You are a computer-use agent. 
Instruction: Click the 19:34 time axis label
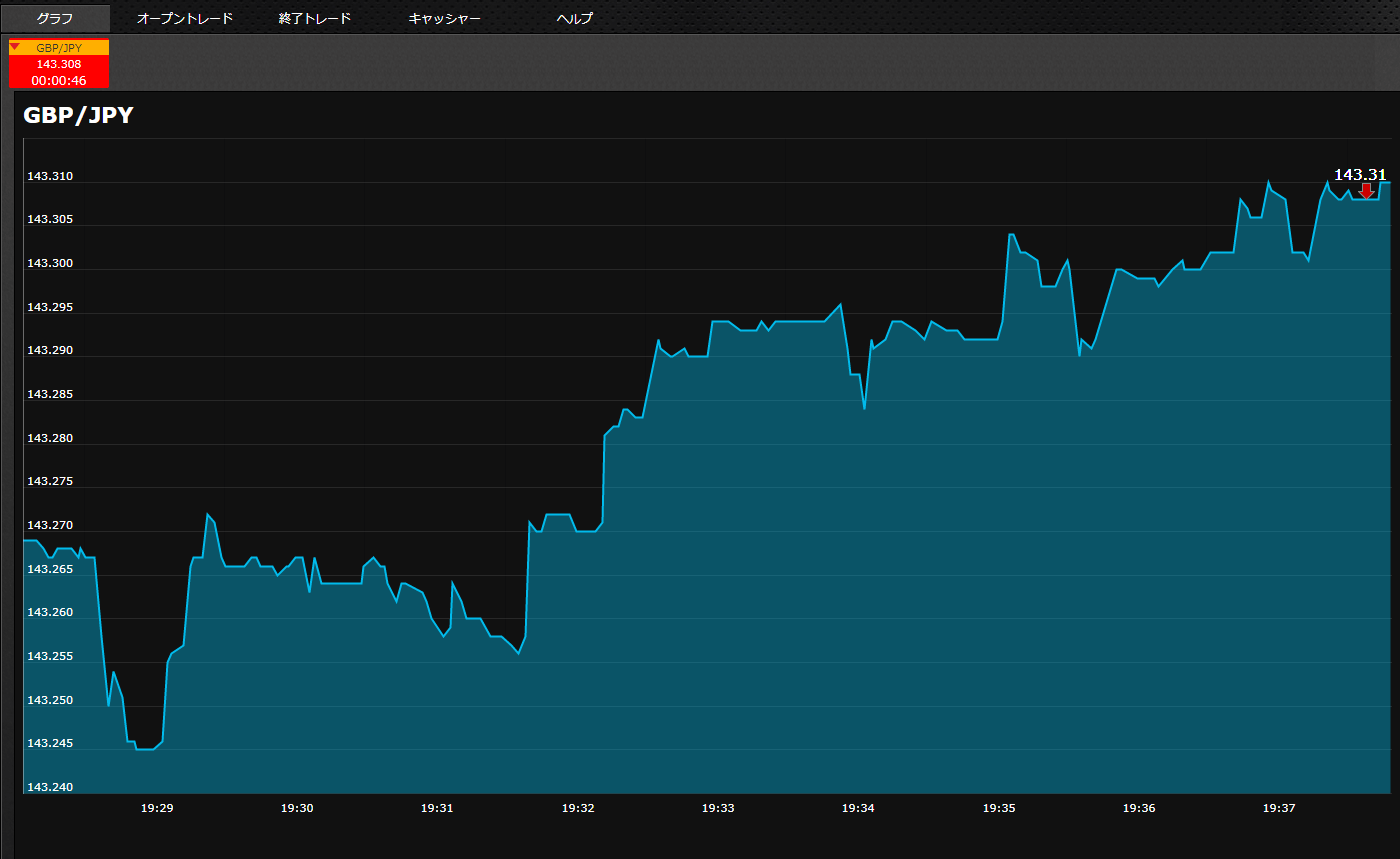click(858, 808)
